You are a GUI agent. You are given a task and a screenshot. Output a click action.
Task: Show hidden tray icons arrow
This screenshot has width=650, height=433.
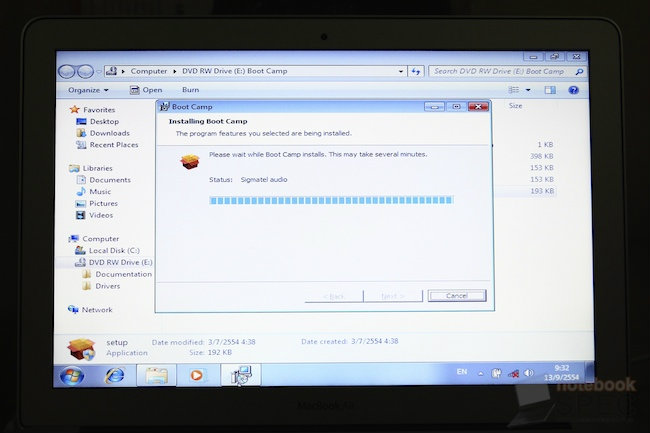click(x=480, y=374)
